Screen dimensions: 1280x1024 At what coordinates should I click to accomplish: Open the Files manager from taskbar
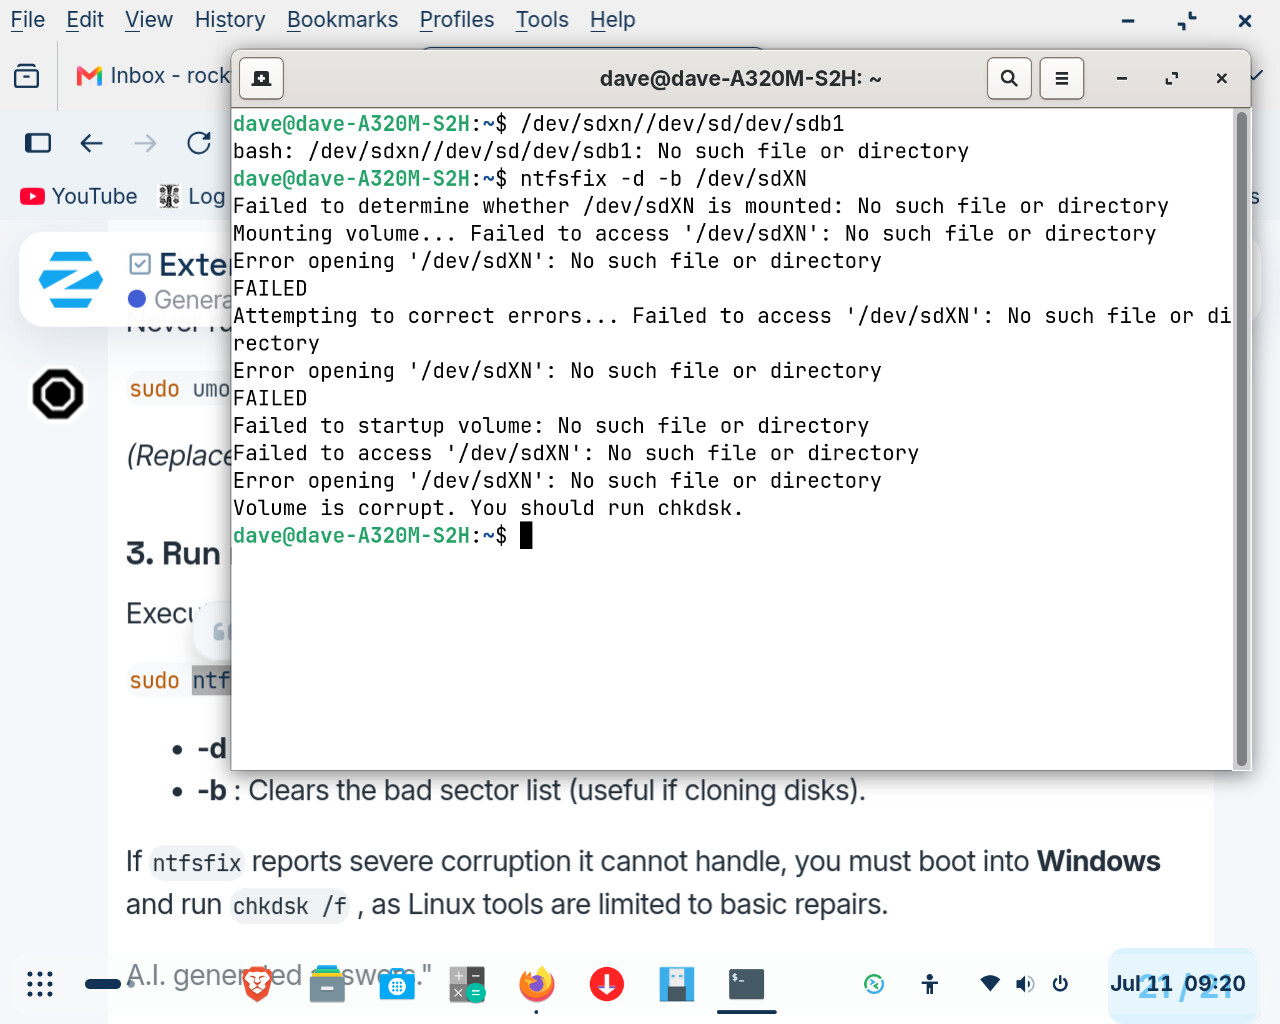click(327, 984)
